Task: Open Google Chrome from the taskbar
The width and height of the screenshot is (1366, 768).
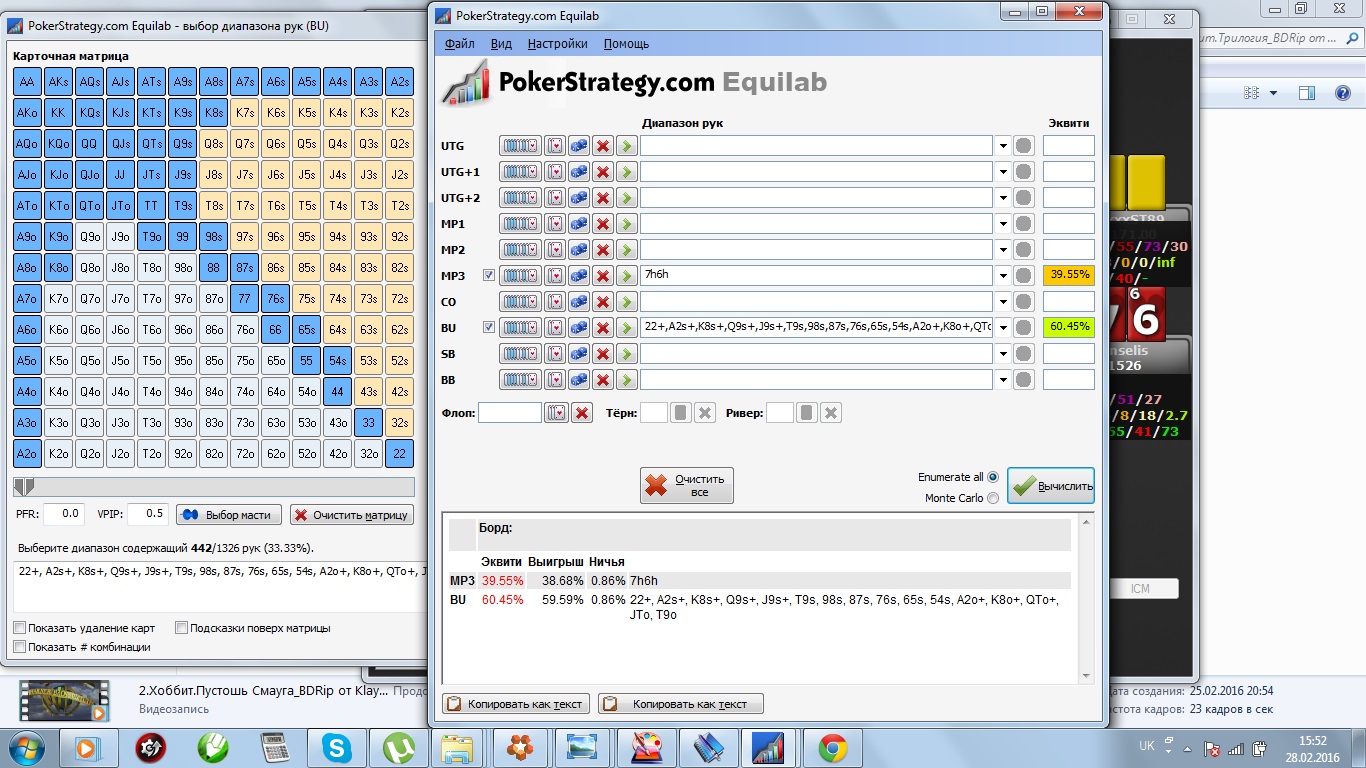Action: click(832, 747)
